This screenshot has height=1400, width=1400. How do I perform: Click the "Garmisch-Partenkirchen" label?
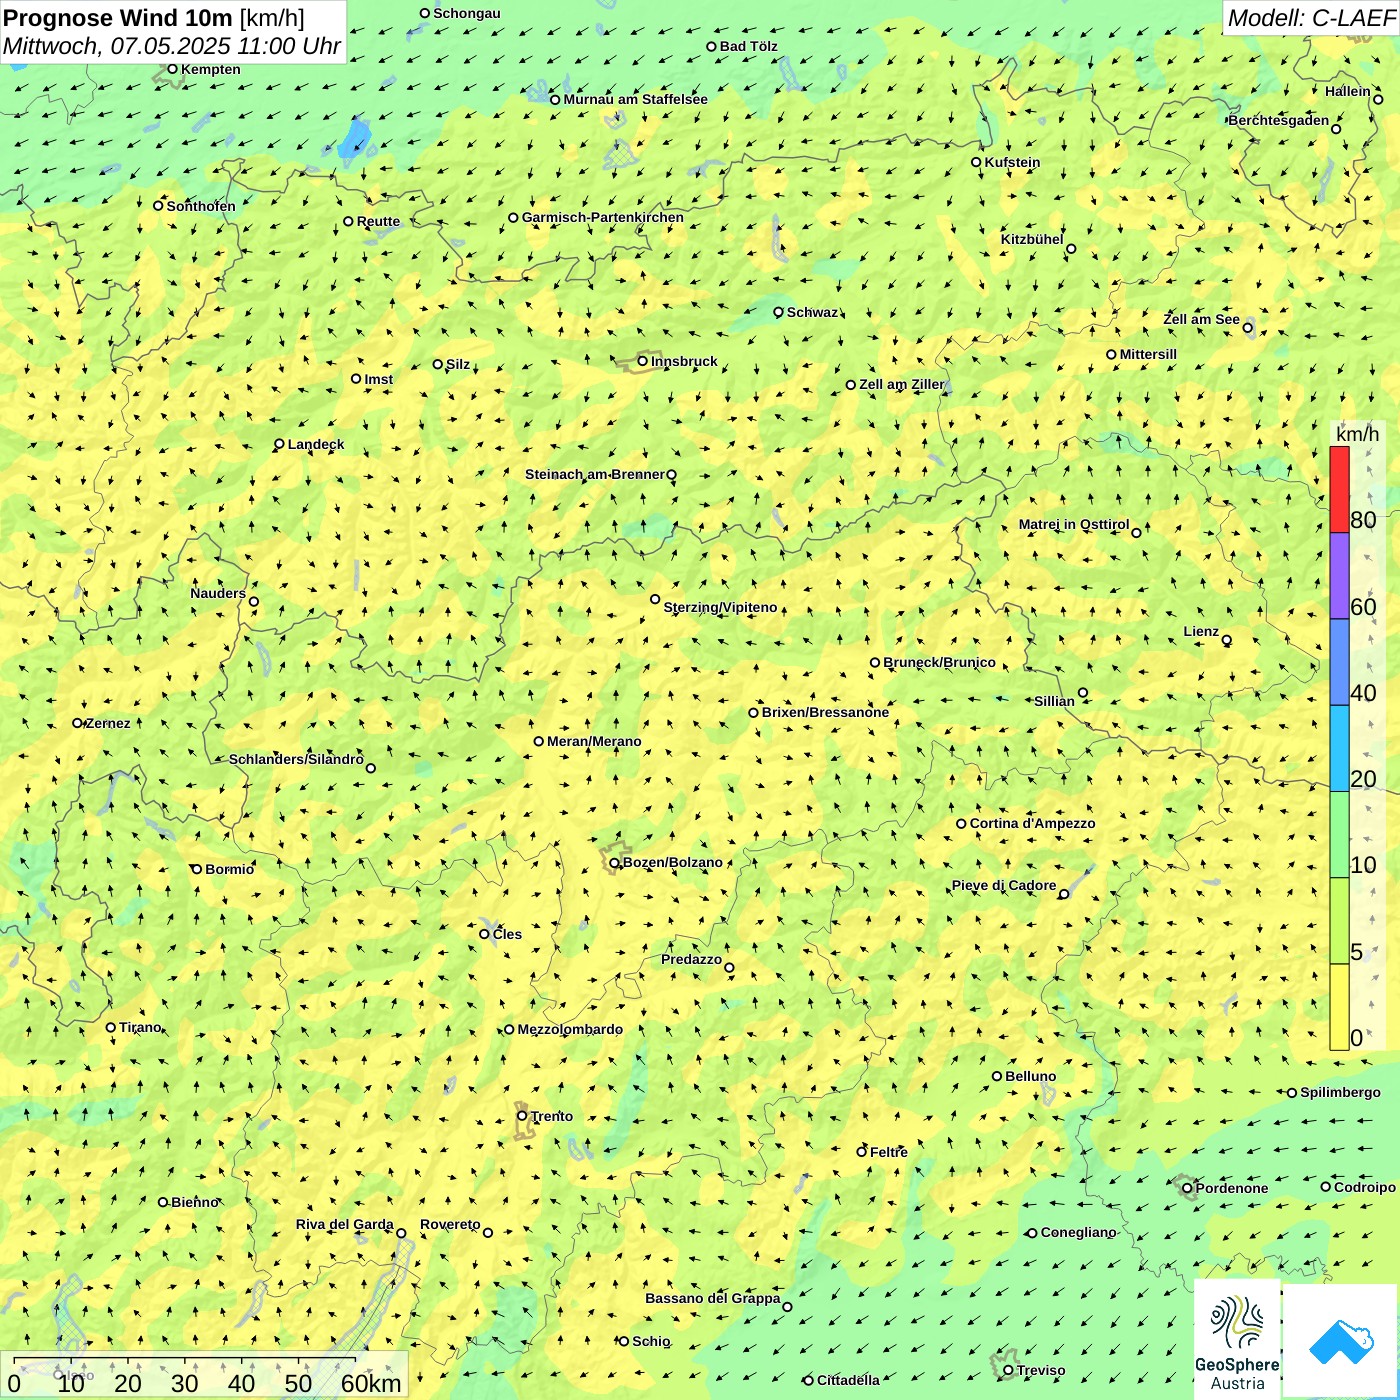click(x=603, y=217)
